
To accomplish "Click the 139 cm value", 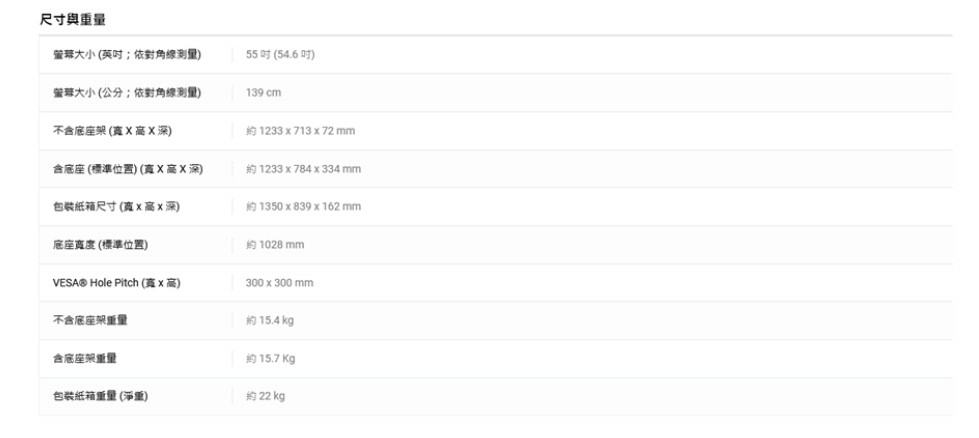I will click(x=263, y=92).
